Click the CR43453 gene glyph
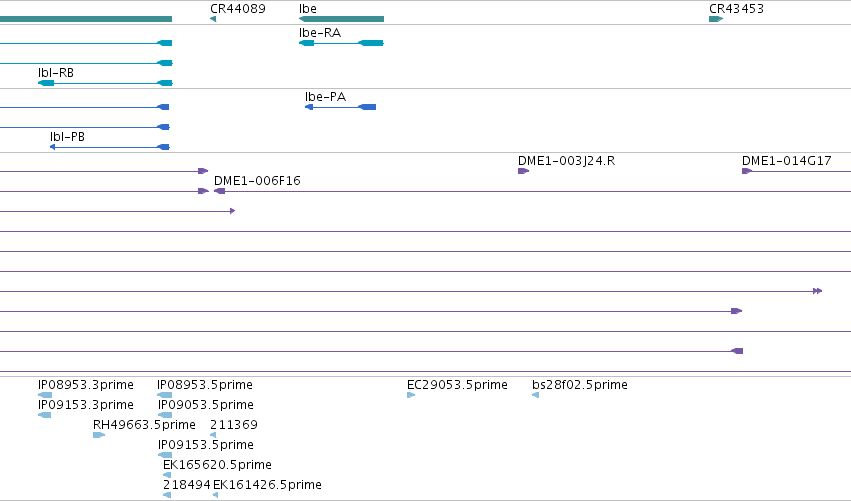The image size is (851, 501). [716, 19]
